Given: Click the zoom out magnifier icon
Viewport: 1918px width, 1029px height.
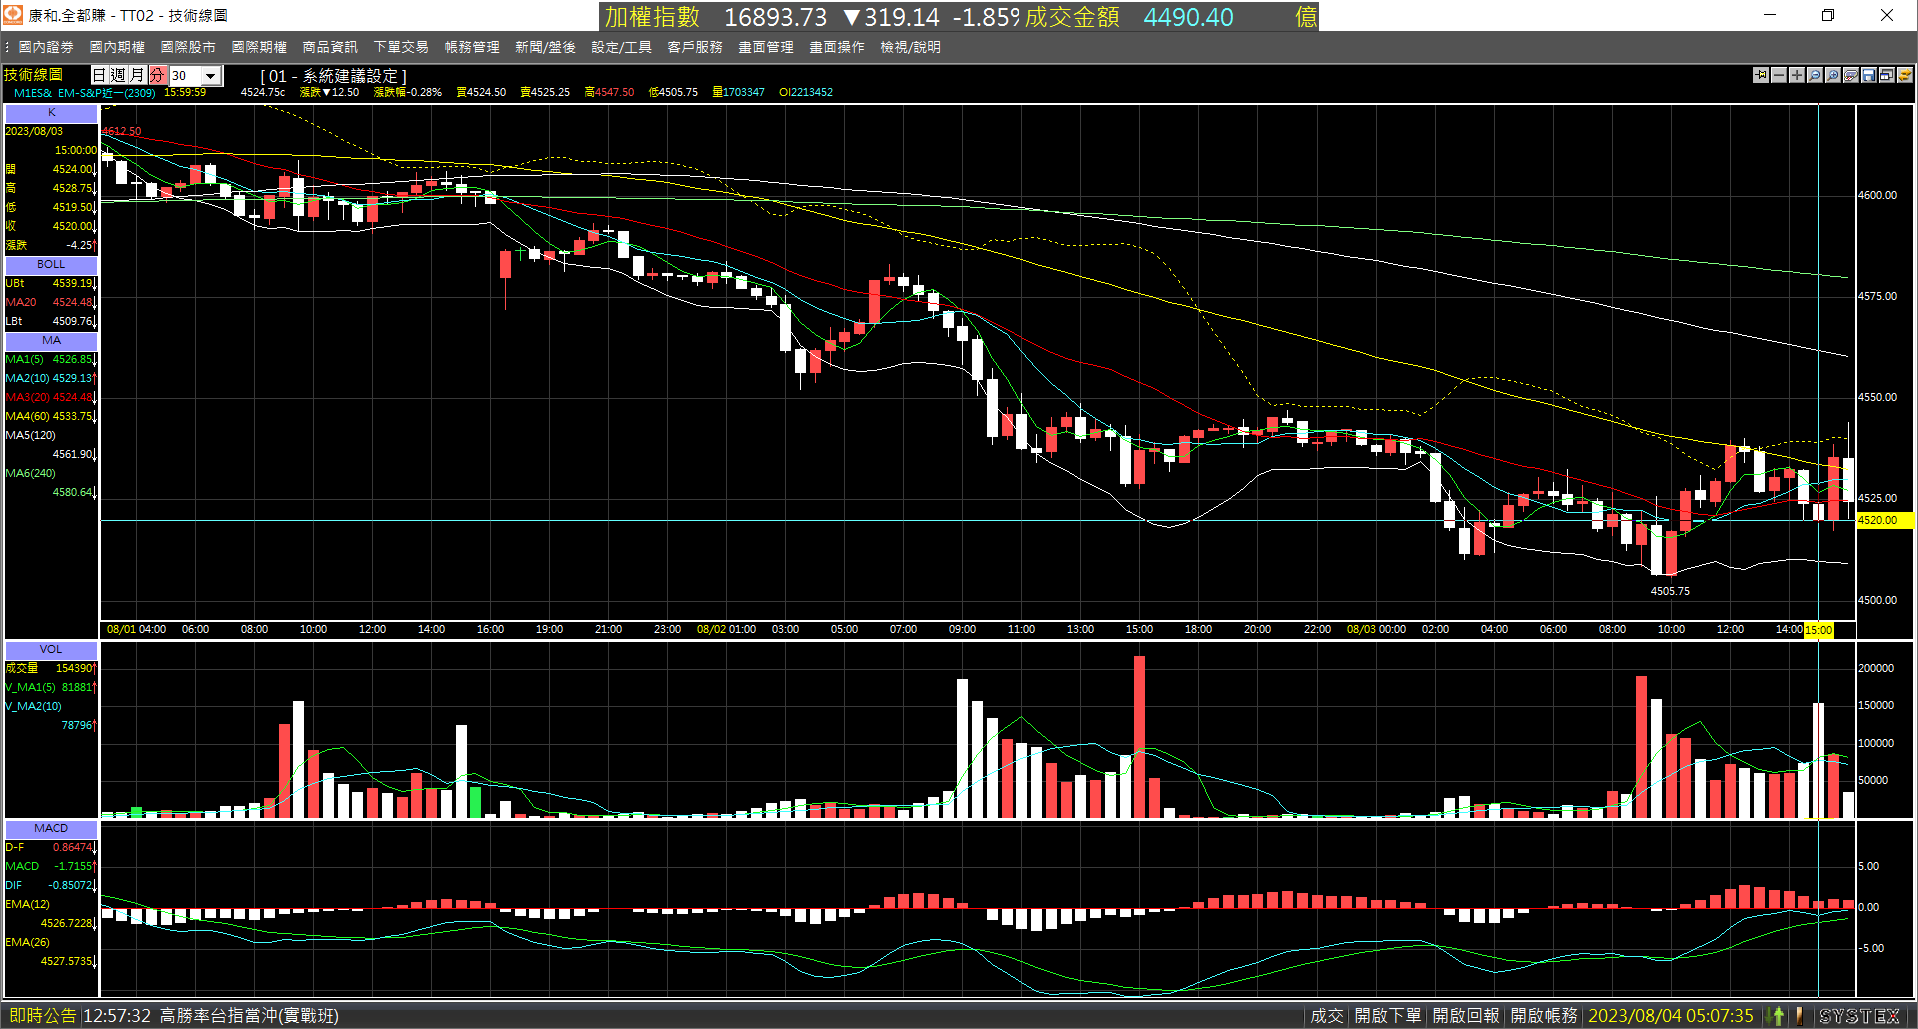Looking at the screenshot, I should [x=1815, y=75].
